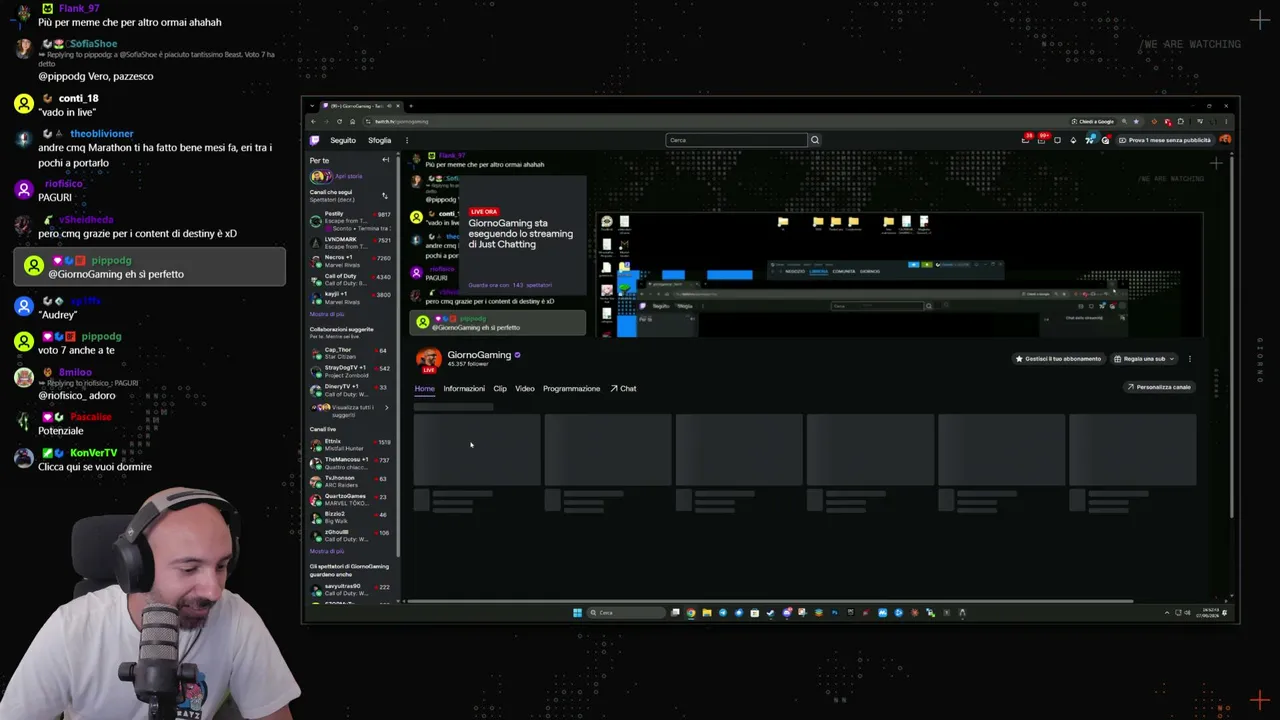1280x720 pixels.
Task: Open the Sfoglia menu item
Action: 380,140
